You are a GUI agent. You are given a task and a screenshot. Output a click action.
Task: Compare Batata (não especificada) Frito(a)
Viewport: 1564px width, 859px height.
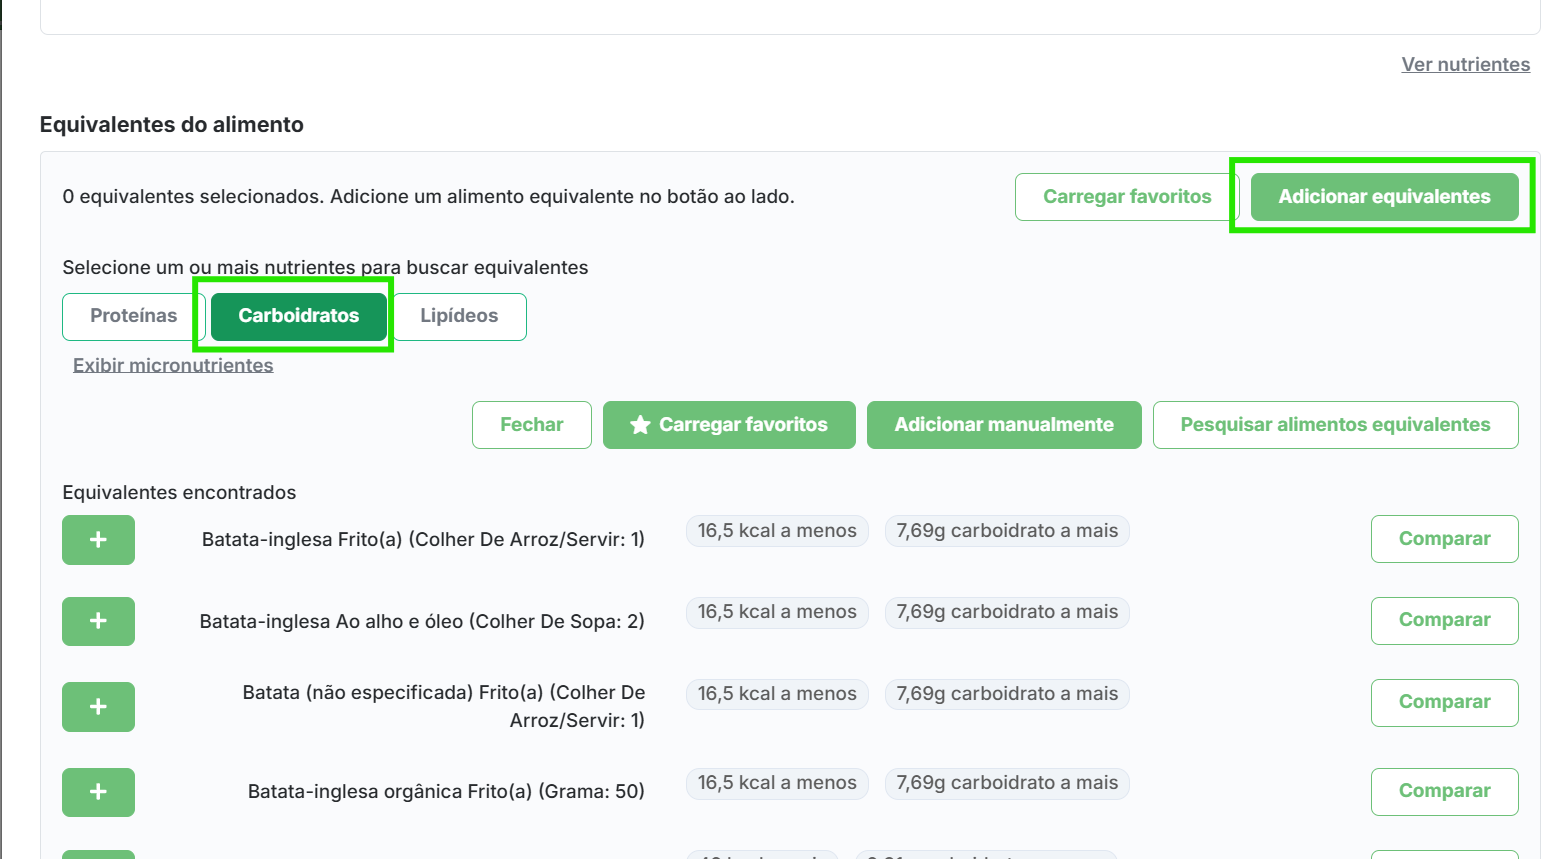[x=1444, y=702]
